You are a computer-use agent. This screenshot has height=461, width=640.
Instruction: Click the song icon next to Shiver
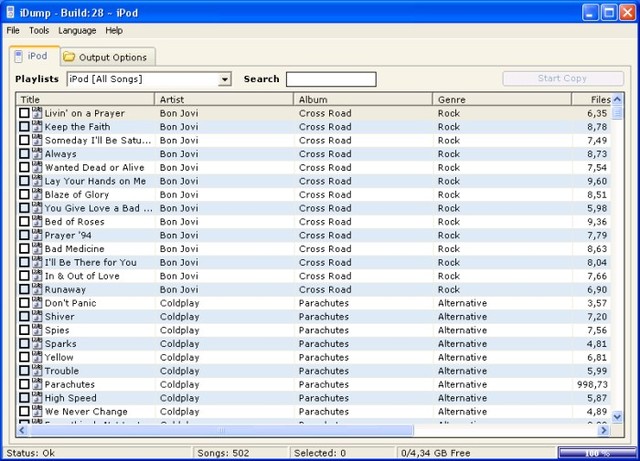[37, 316]
